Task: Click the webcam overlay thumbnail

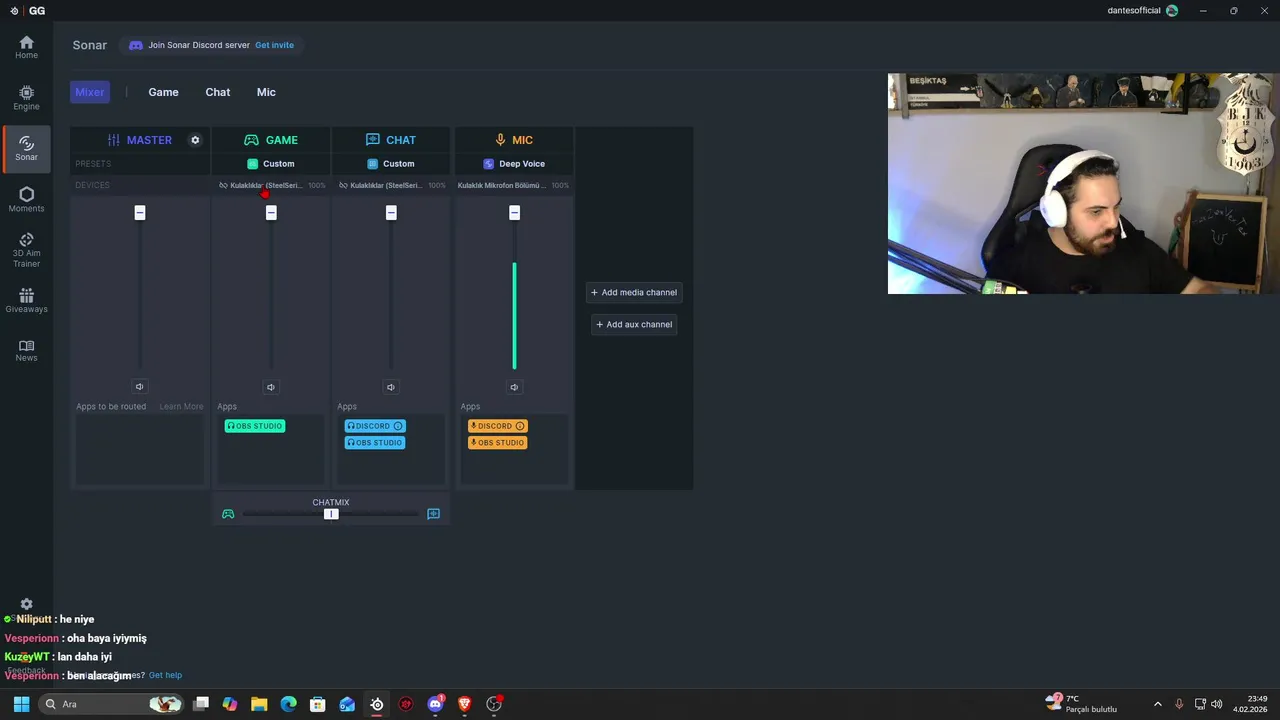Action: tap(1084, 184)
